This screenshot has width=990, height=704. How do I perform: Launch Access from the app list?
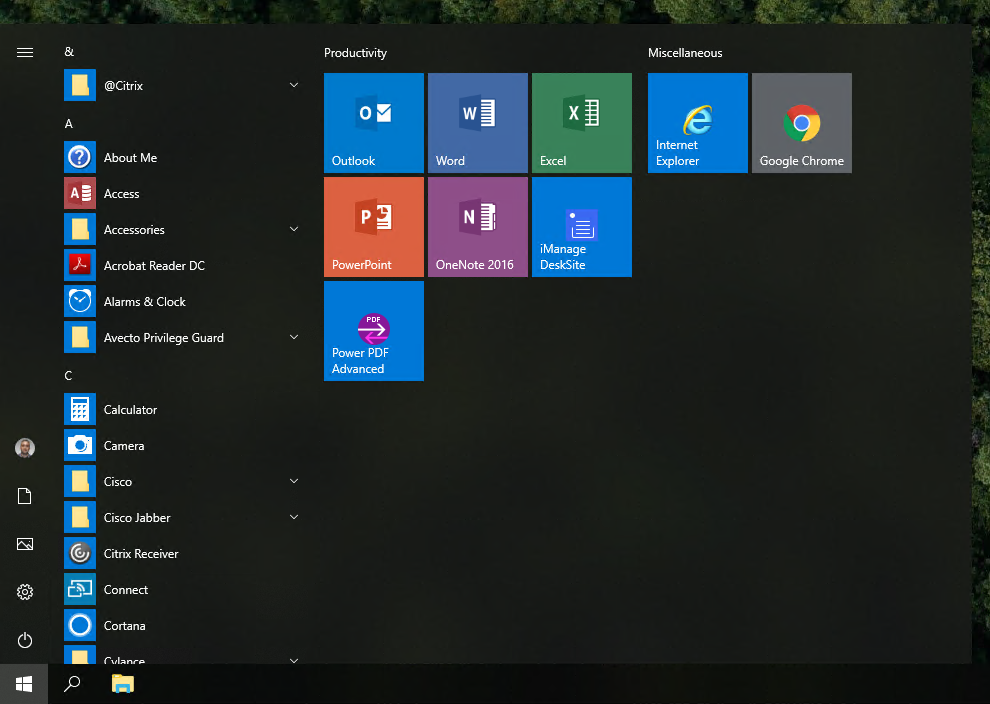(x=183, y=193)
